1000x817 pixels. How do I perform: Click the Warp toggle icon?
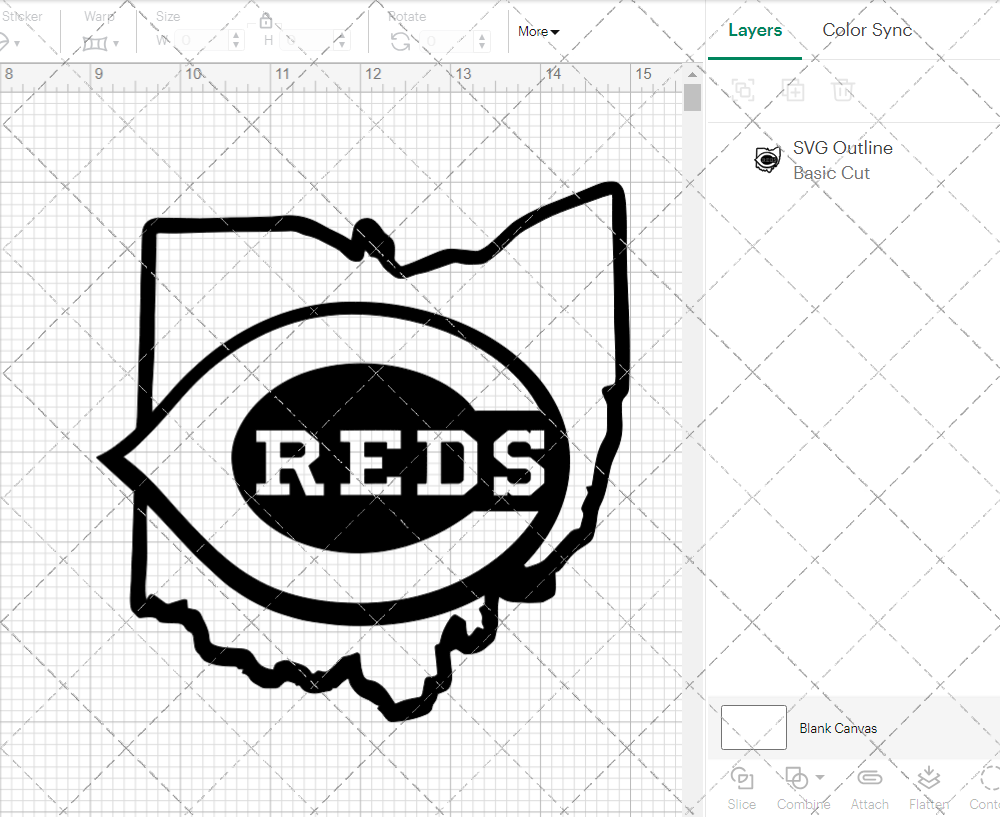pyautogui.click(x=97, y=42)
